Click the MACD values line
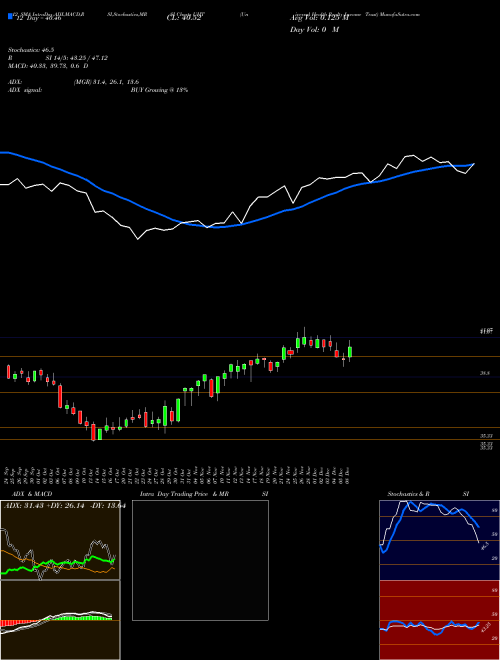Image resolution: width=500 pixels, height=660 pixels. (x=48, y=66)
